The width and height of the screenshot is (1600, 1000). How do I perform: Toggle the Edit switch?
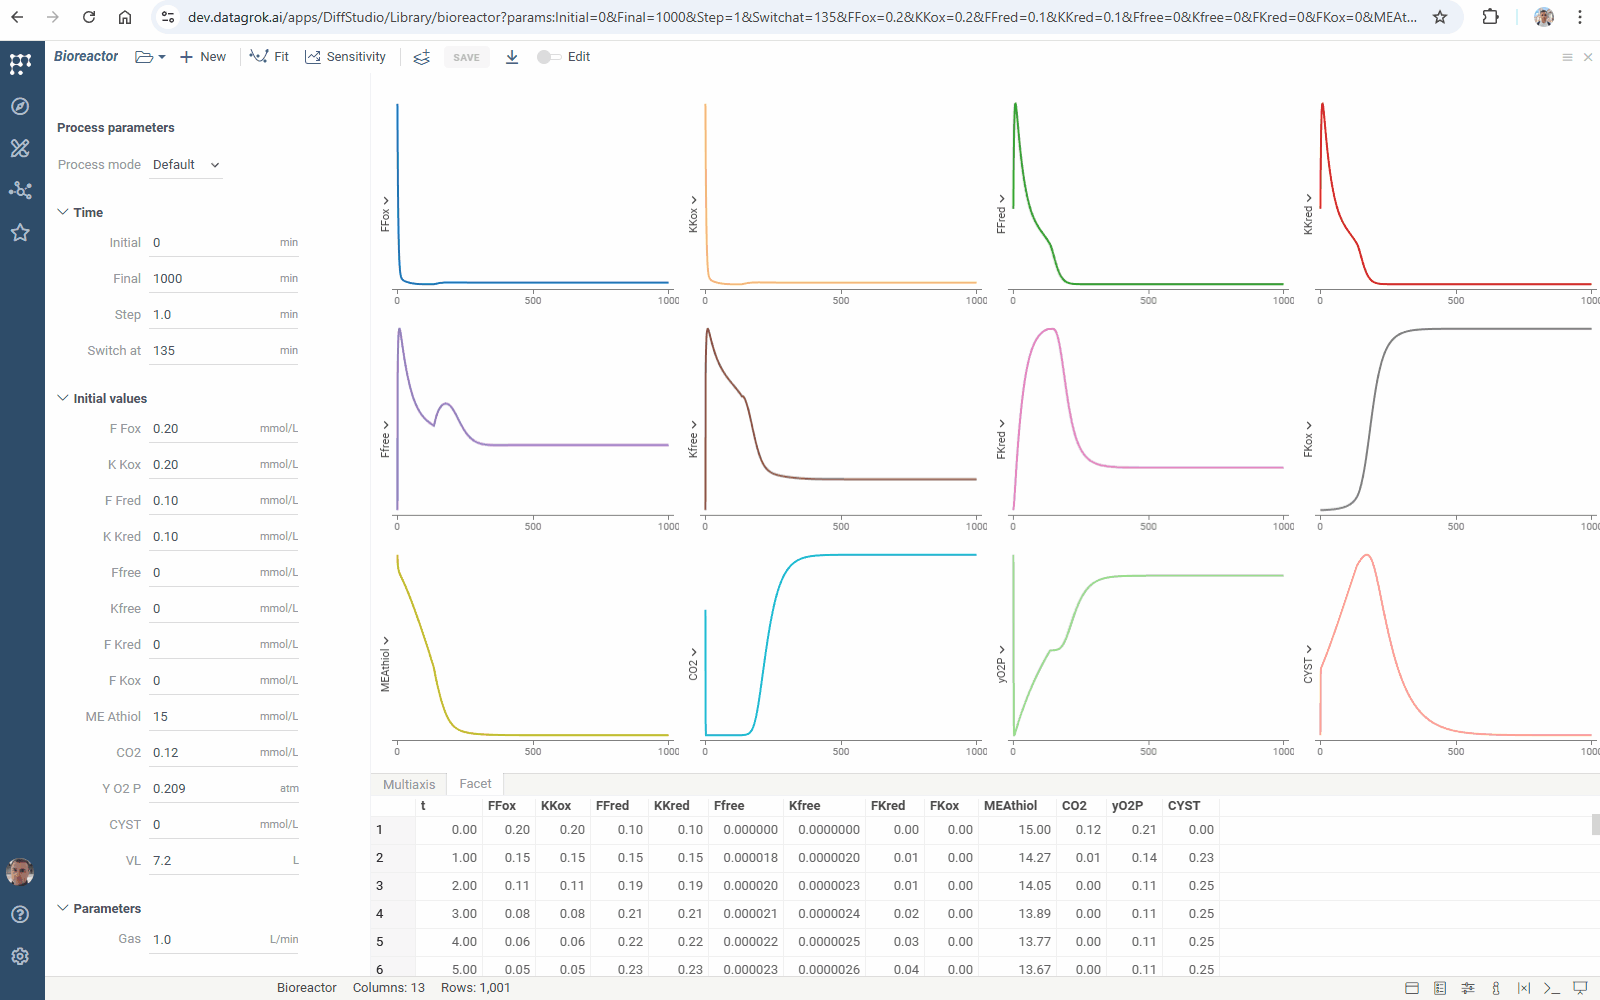[x=549, y=57]
